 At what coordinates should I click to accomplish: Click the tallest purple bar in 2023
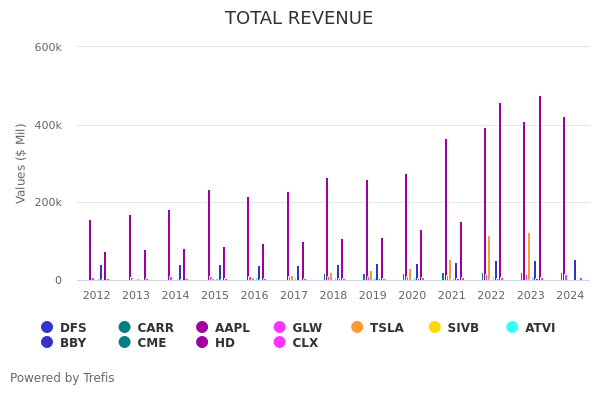point(540,190)
